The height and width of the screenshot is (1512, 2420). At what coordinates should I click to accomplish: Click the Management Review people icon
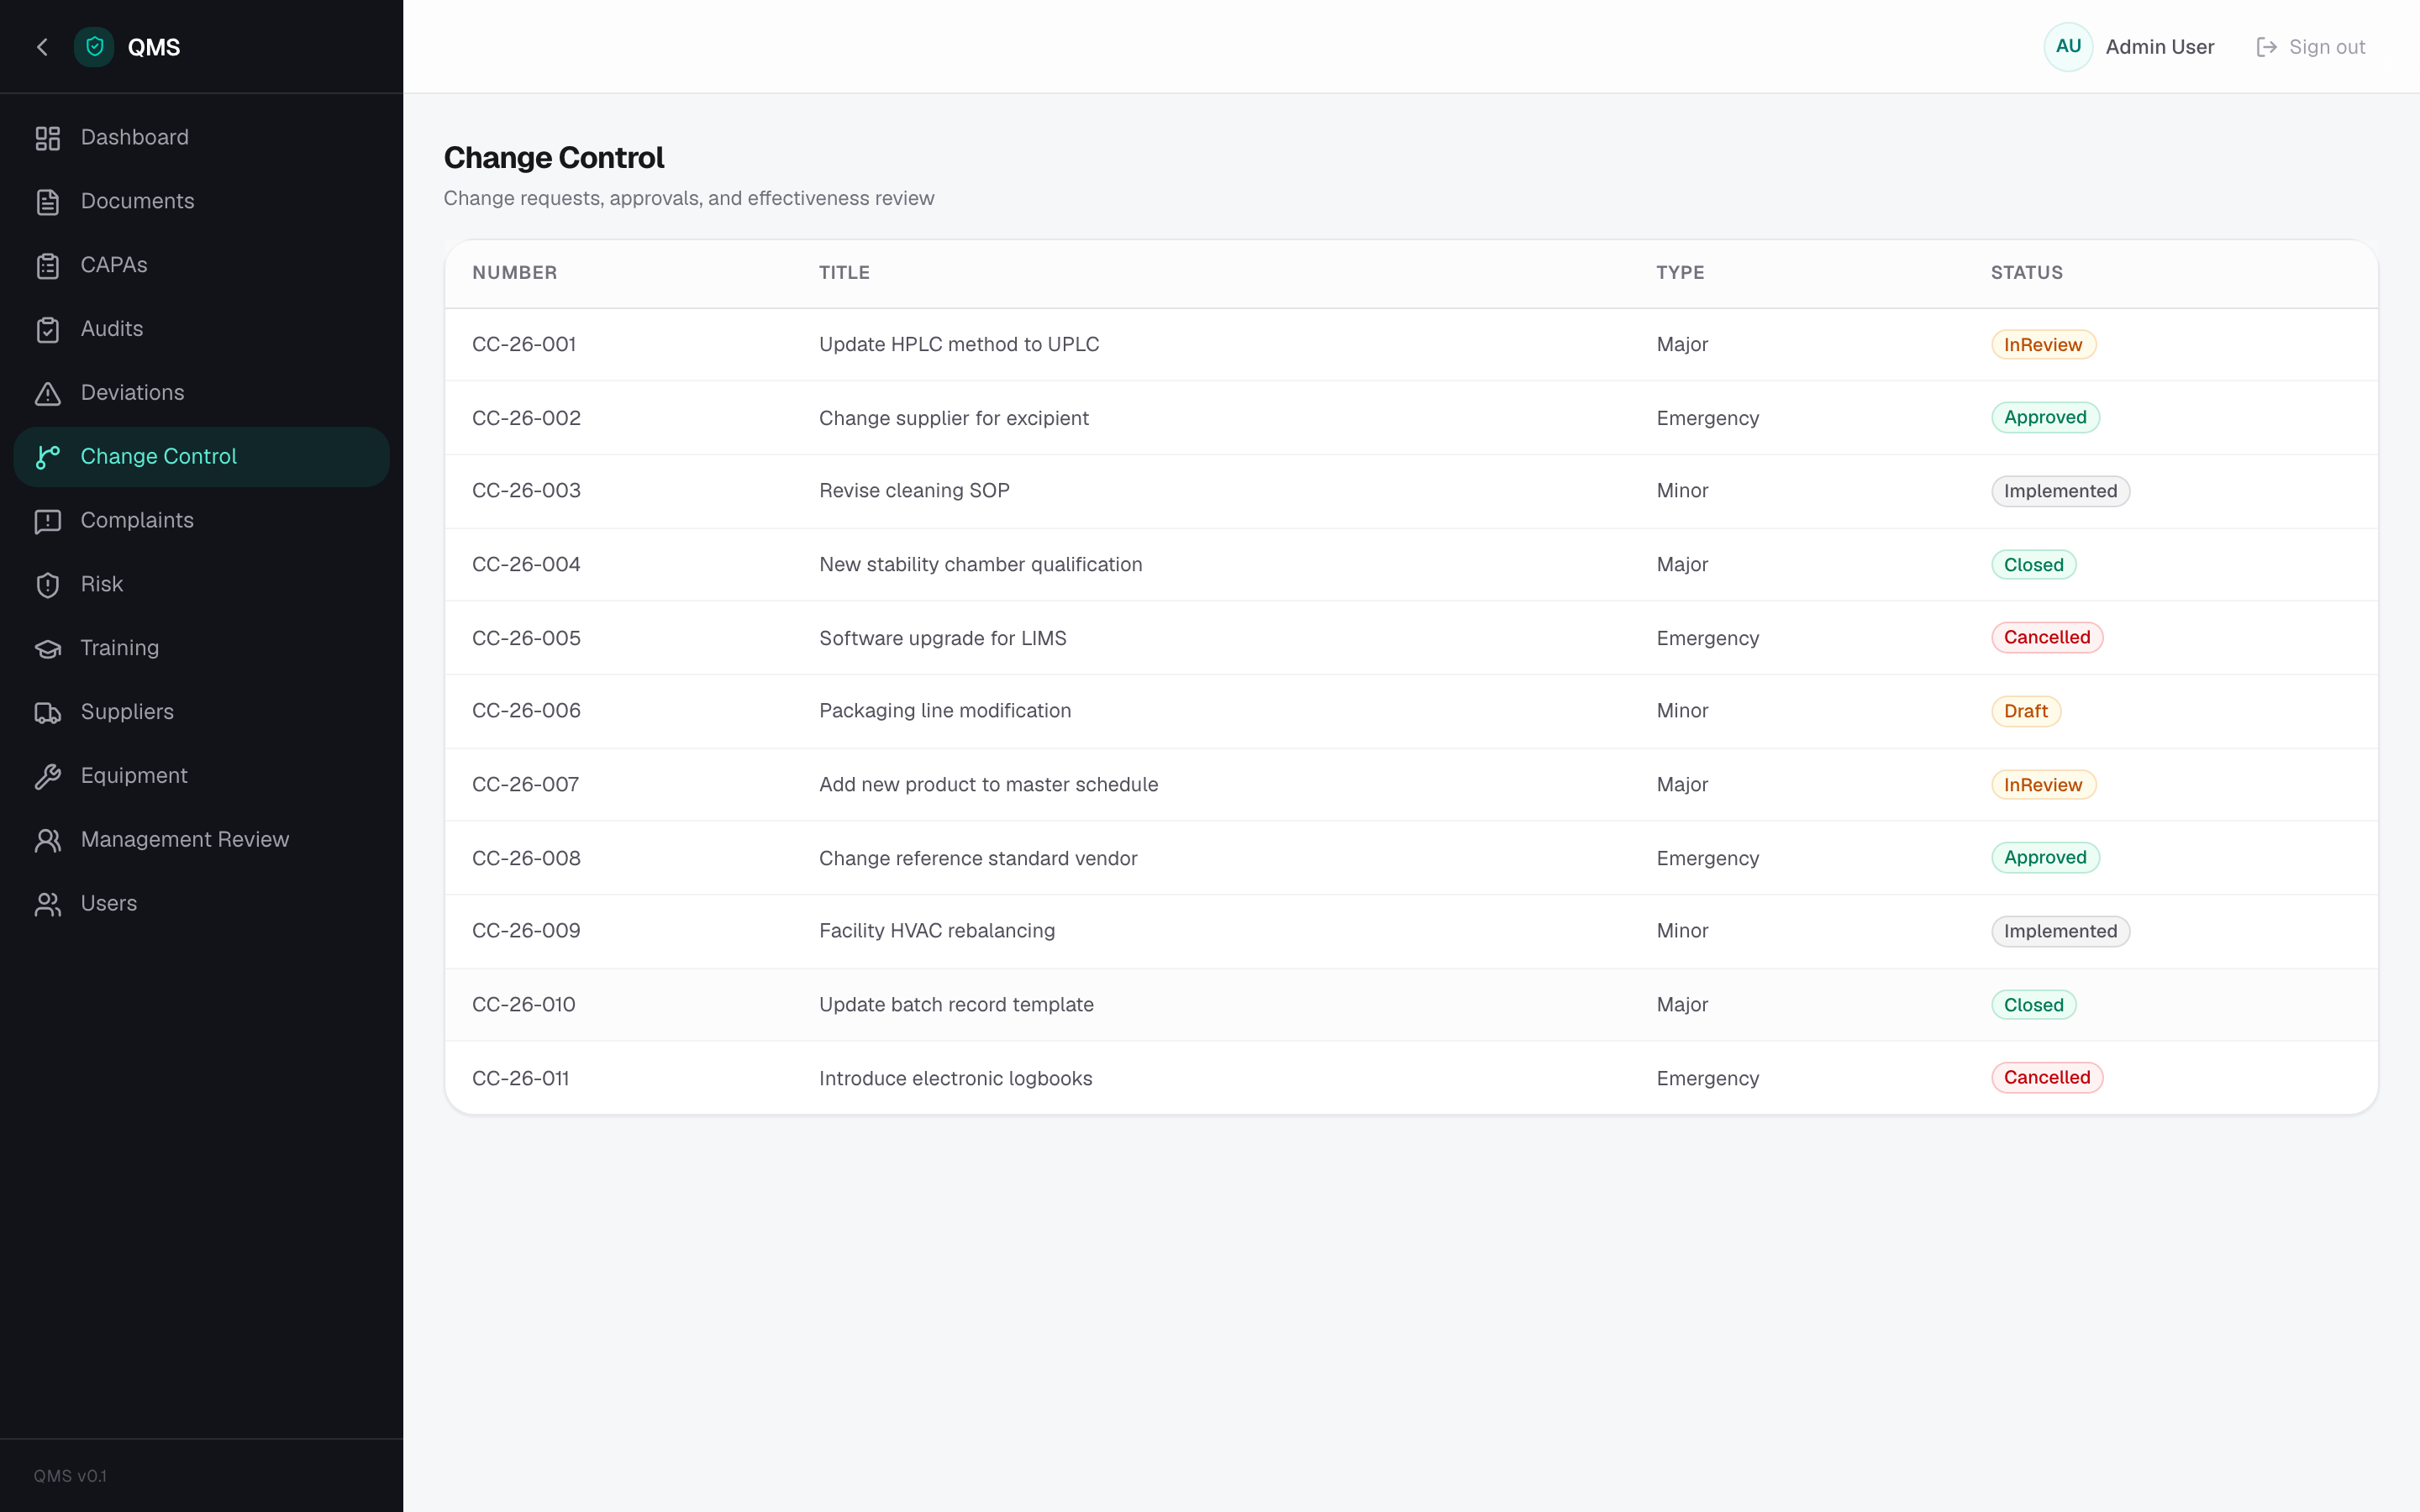point(48,840)
